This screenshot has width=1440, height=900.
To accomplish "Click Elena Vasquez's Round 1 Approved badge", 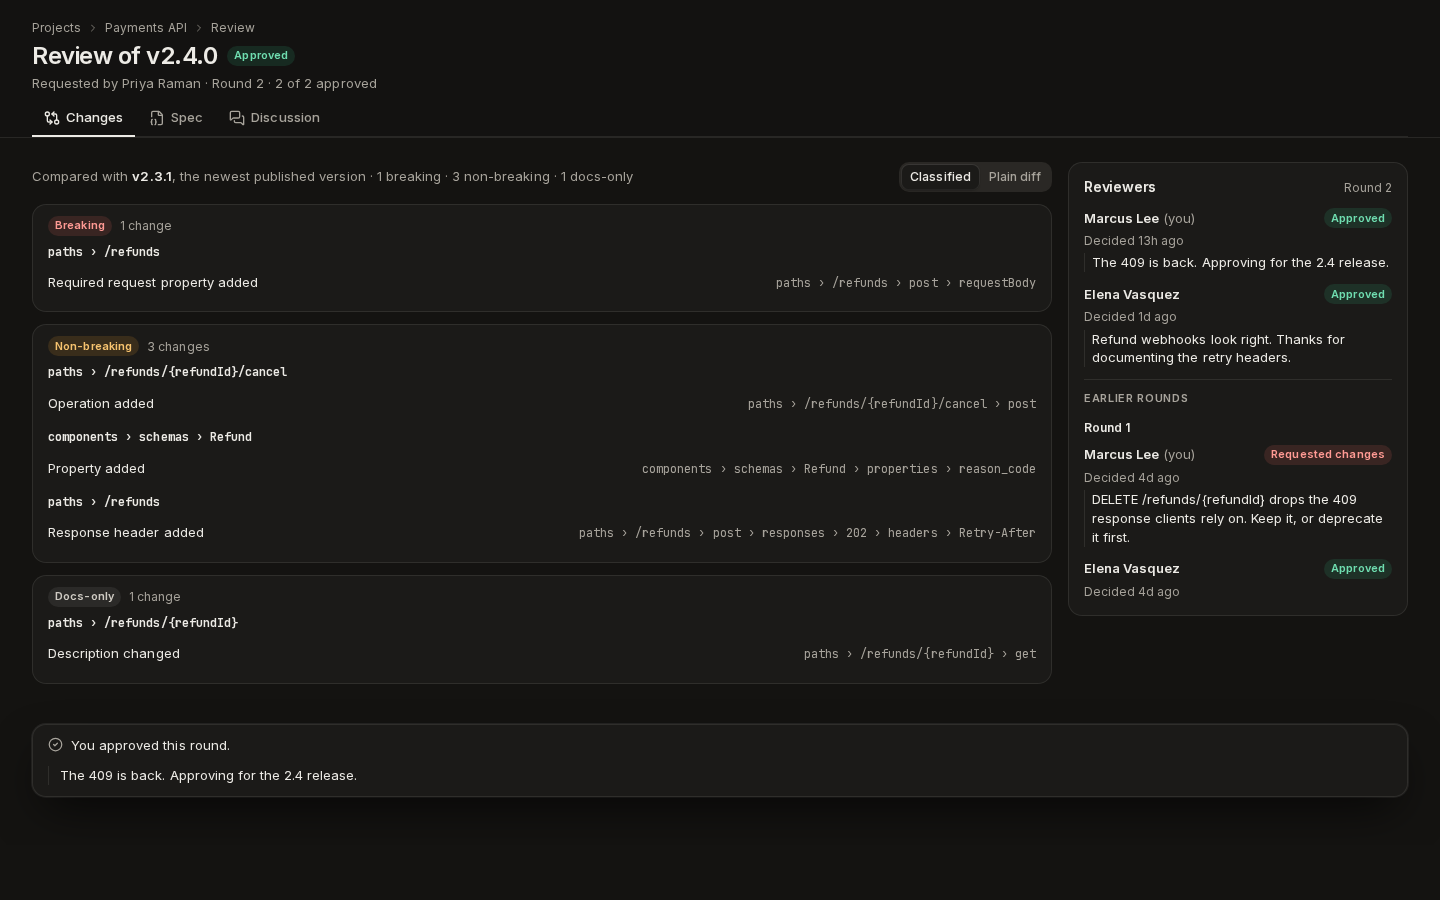I will click(x=1358, y=569).
